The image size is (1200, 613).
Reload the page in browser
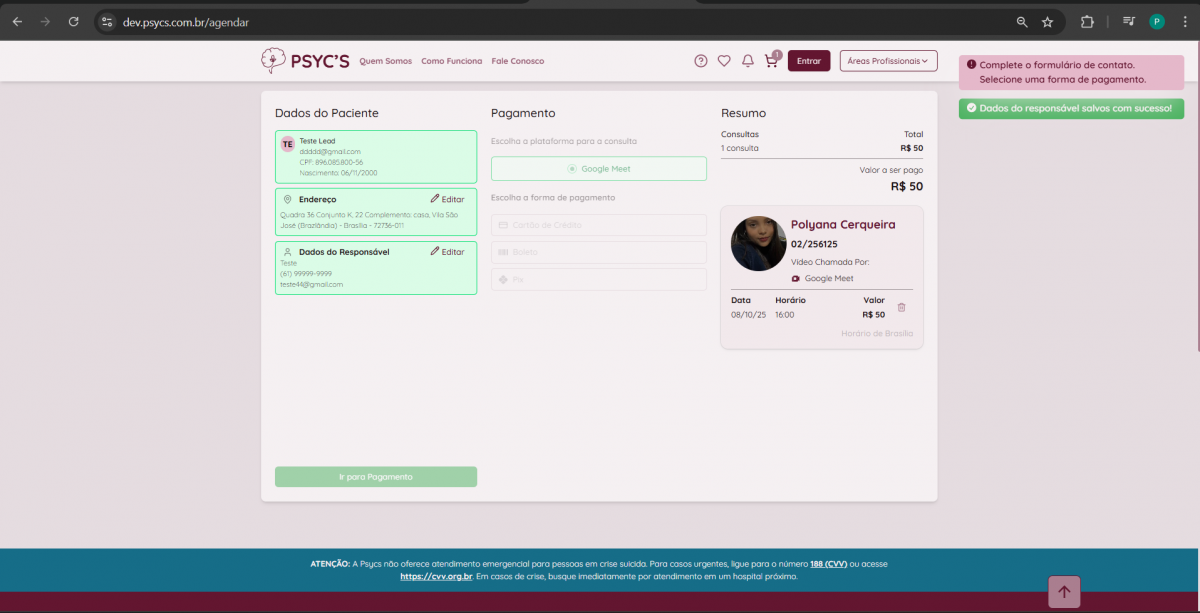(74, 21)
